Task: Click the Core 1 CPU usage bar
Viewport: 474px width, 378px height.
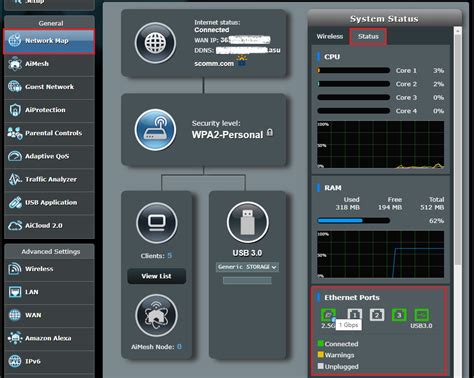Action: coord(354,70)
